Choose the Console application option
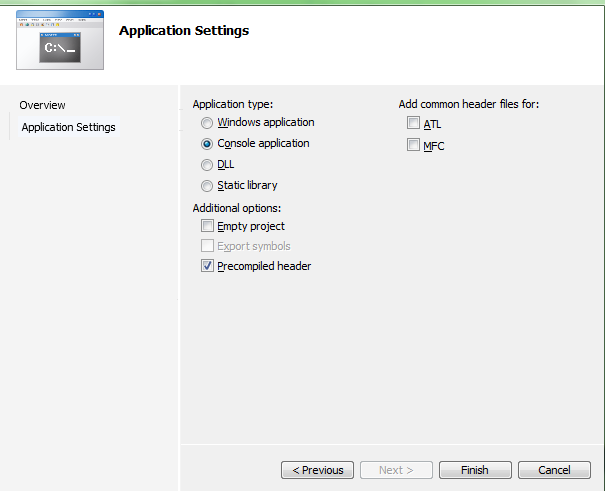The height and width of the screenshot is (491, 605). coord(207,144)
